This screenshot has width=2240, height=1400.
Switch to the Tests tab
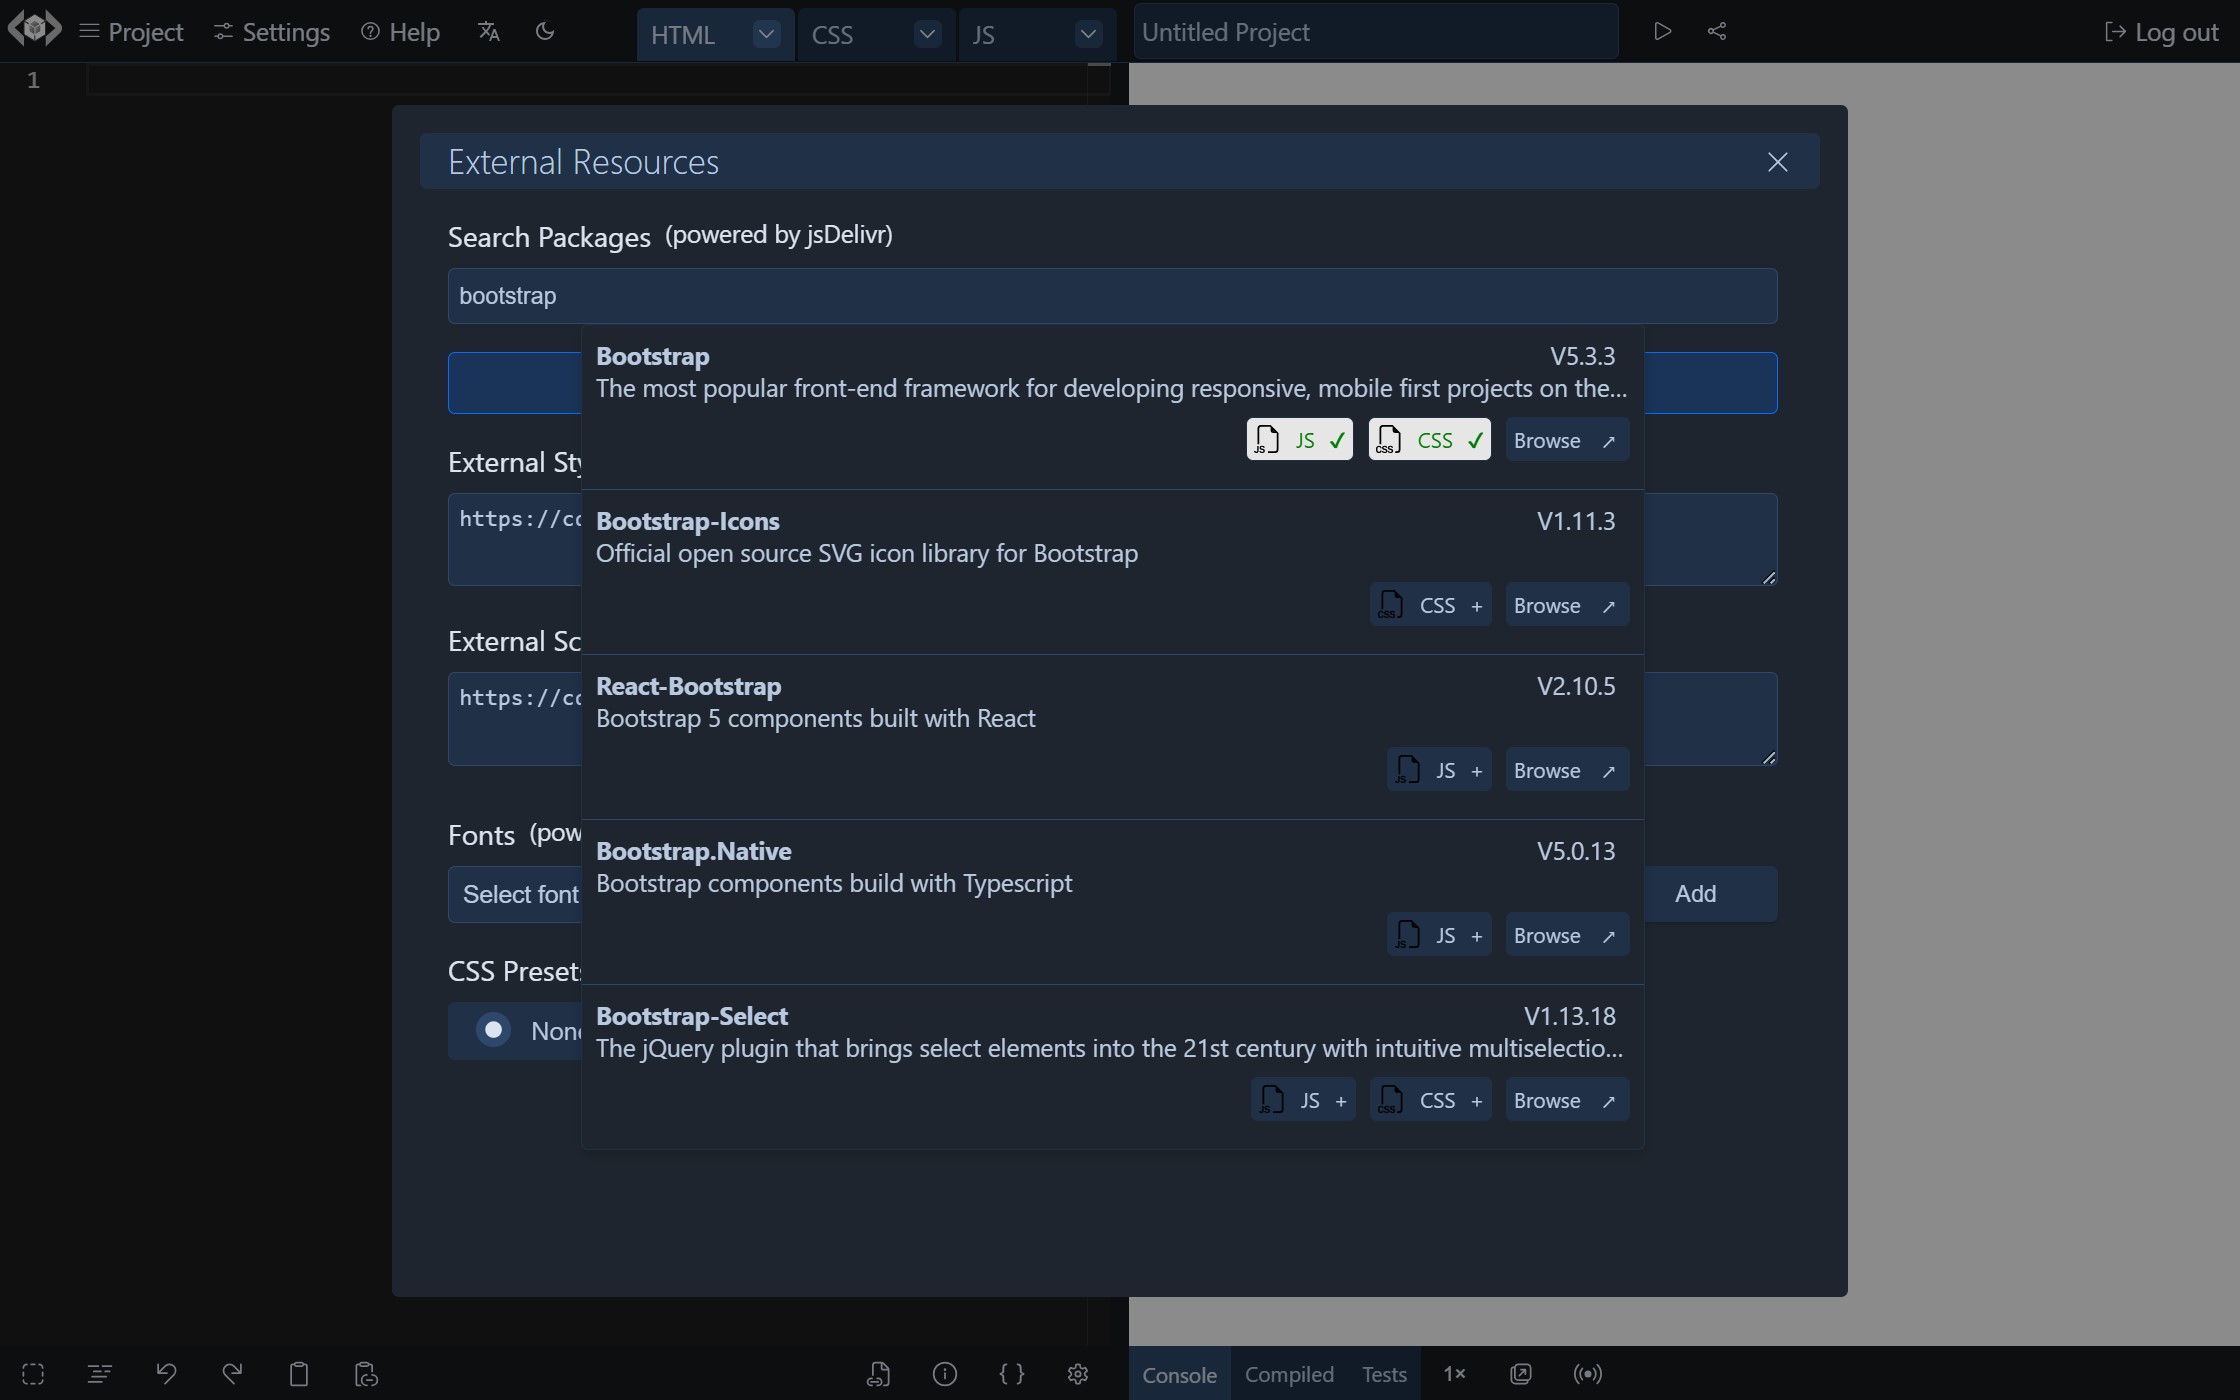click(1384, 1374)
